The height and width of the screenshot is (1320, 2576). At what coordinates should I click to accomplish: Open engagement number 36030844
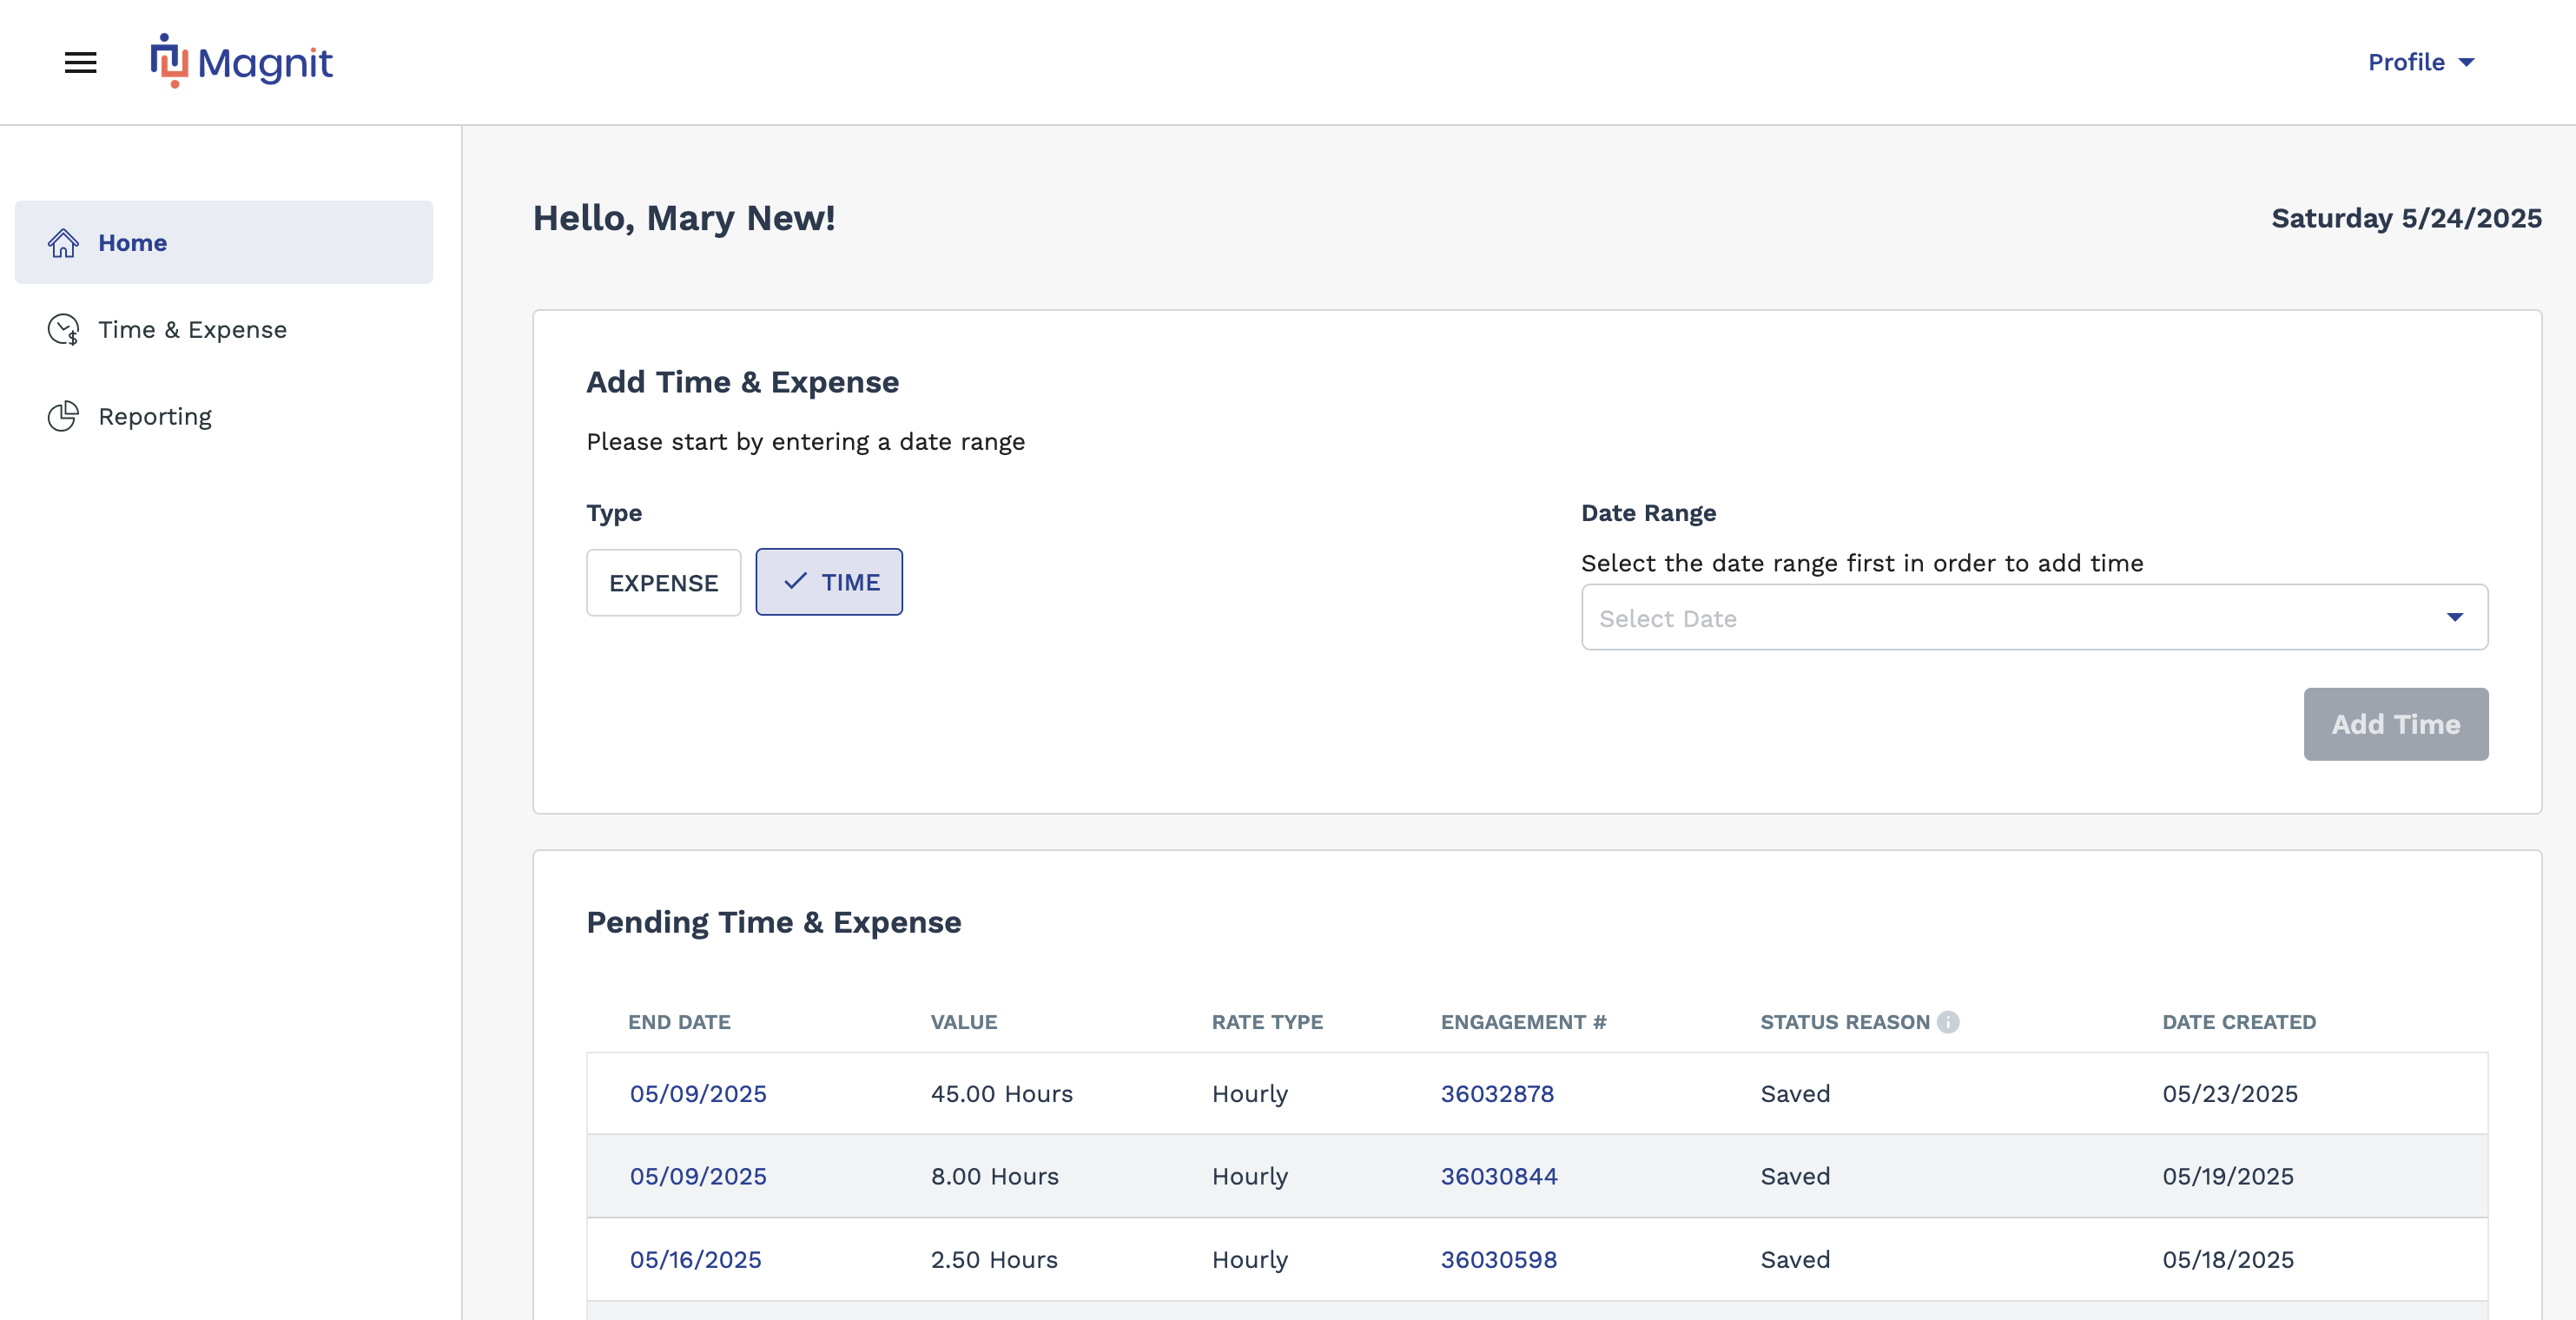click(1499, 1176)
